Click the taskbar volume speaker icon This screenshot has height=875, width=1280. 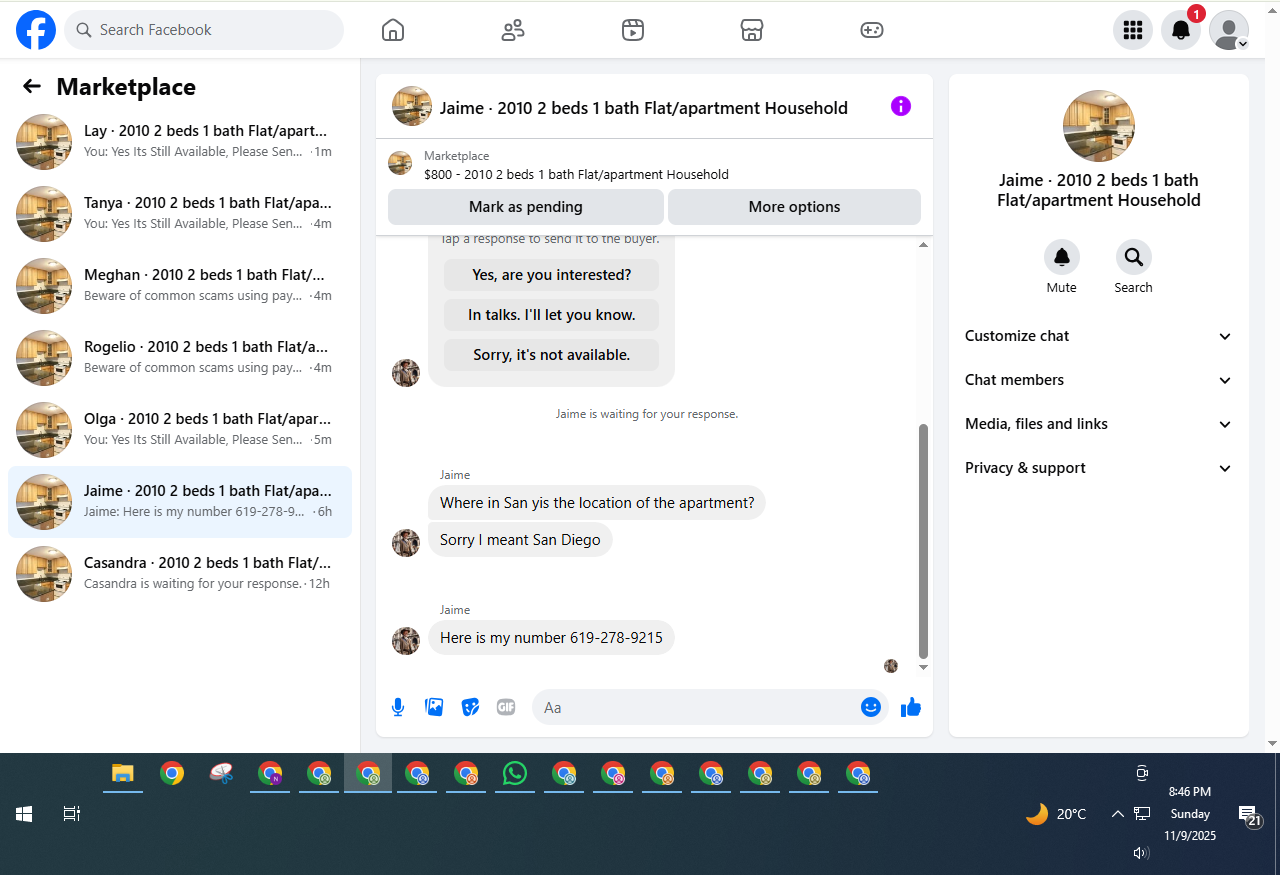click(x=1141, y=853)
